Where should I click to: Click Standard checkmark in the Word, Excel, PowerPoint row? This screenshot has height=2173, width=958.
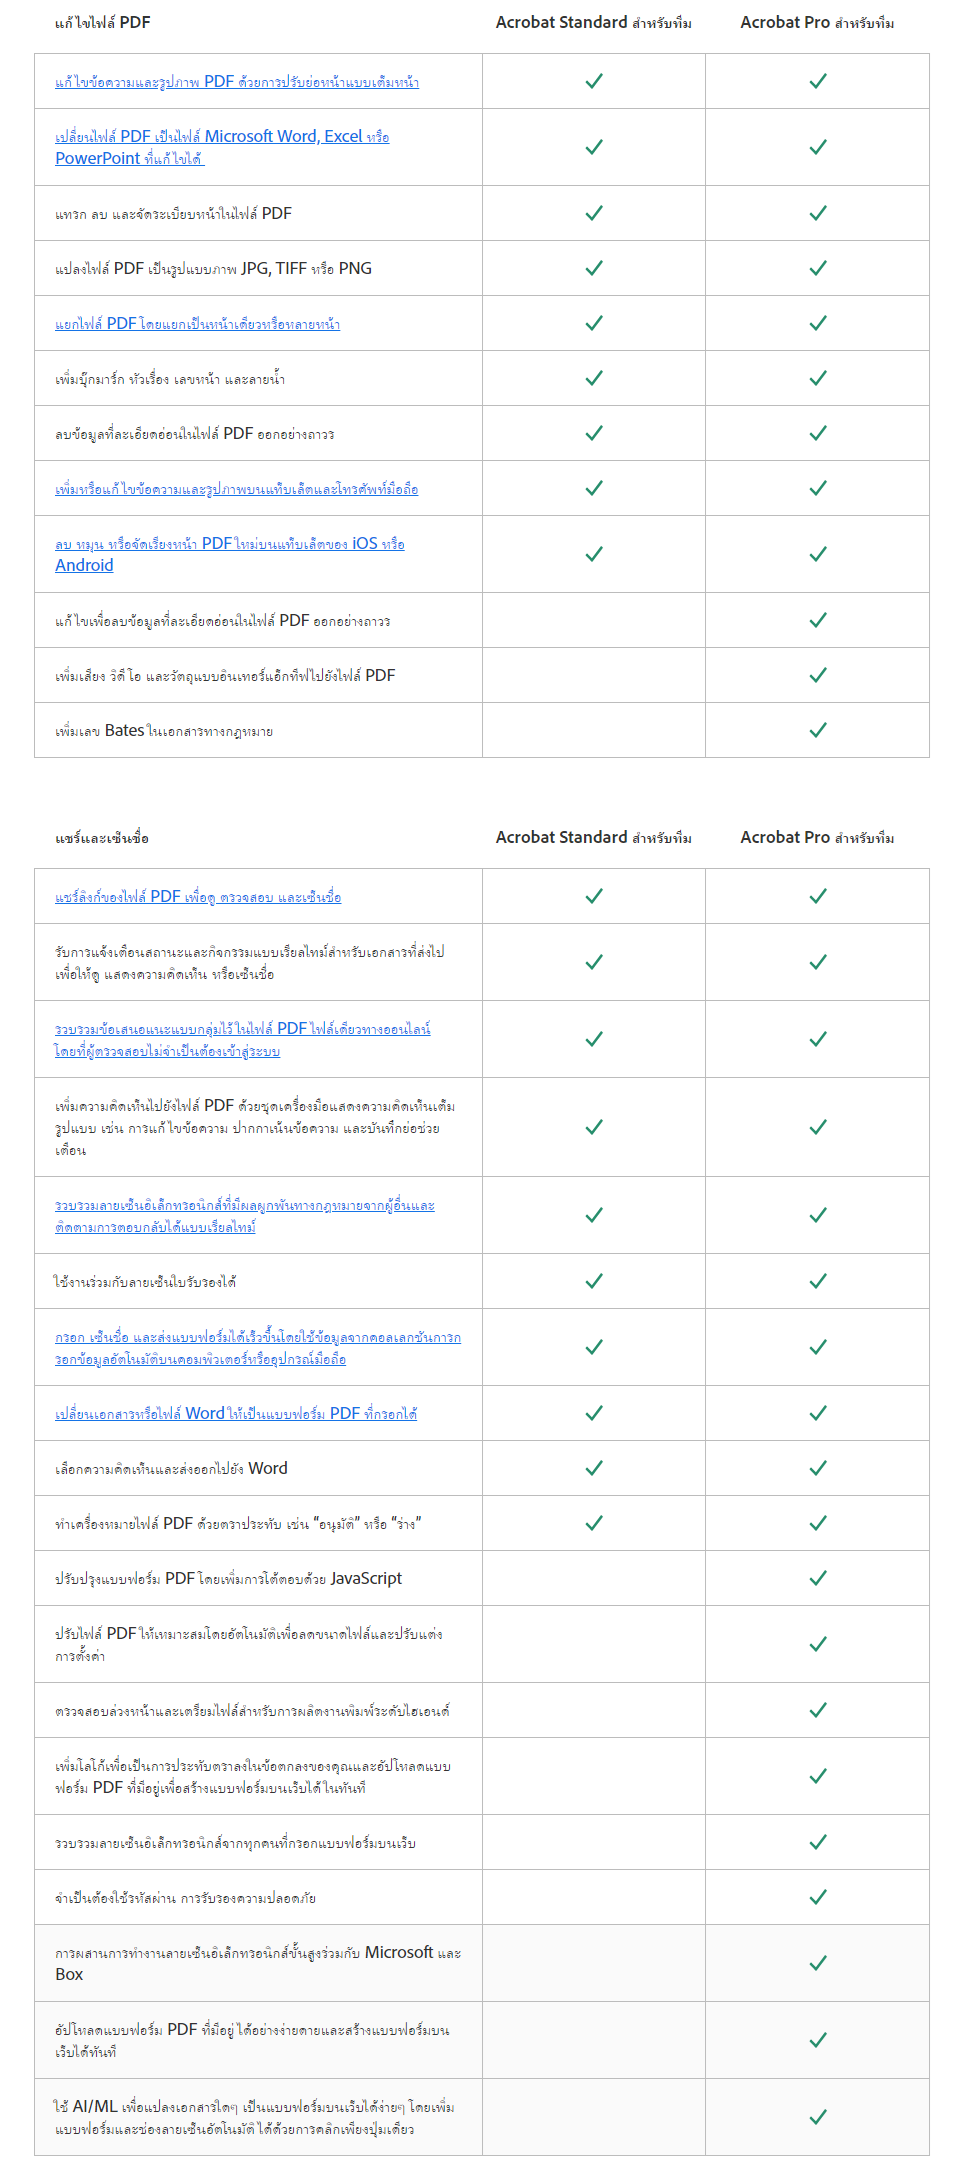tap(594, 147)
